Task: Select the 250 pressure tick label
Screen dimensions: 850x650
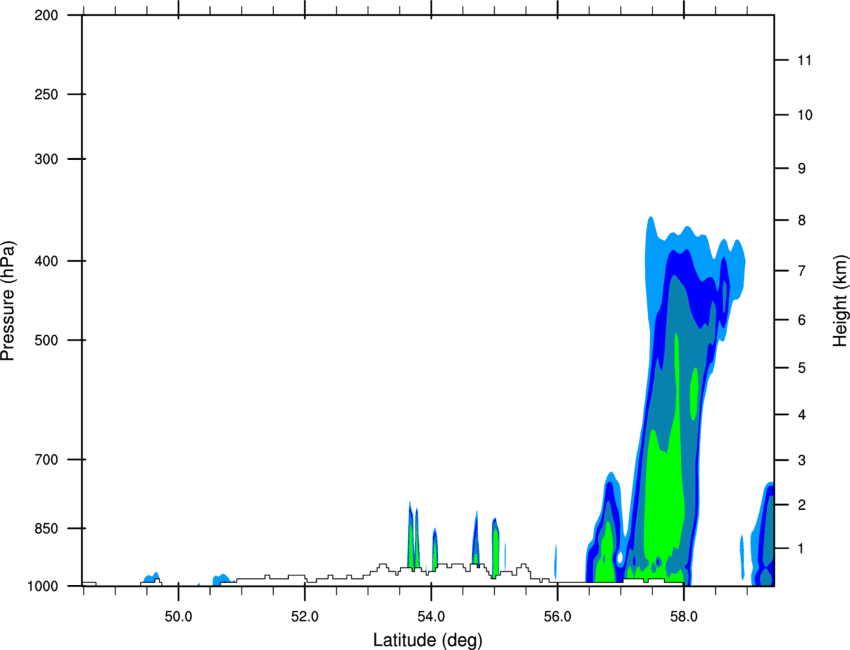Action: click(46, 94)
